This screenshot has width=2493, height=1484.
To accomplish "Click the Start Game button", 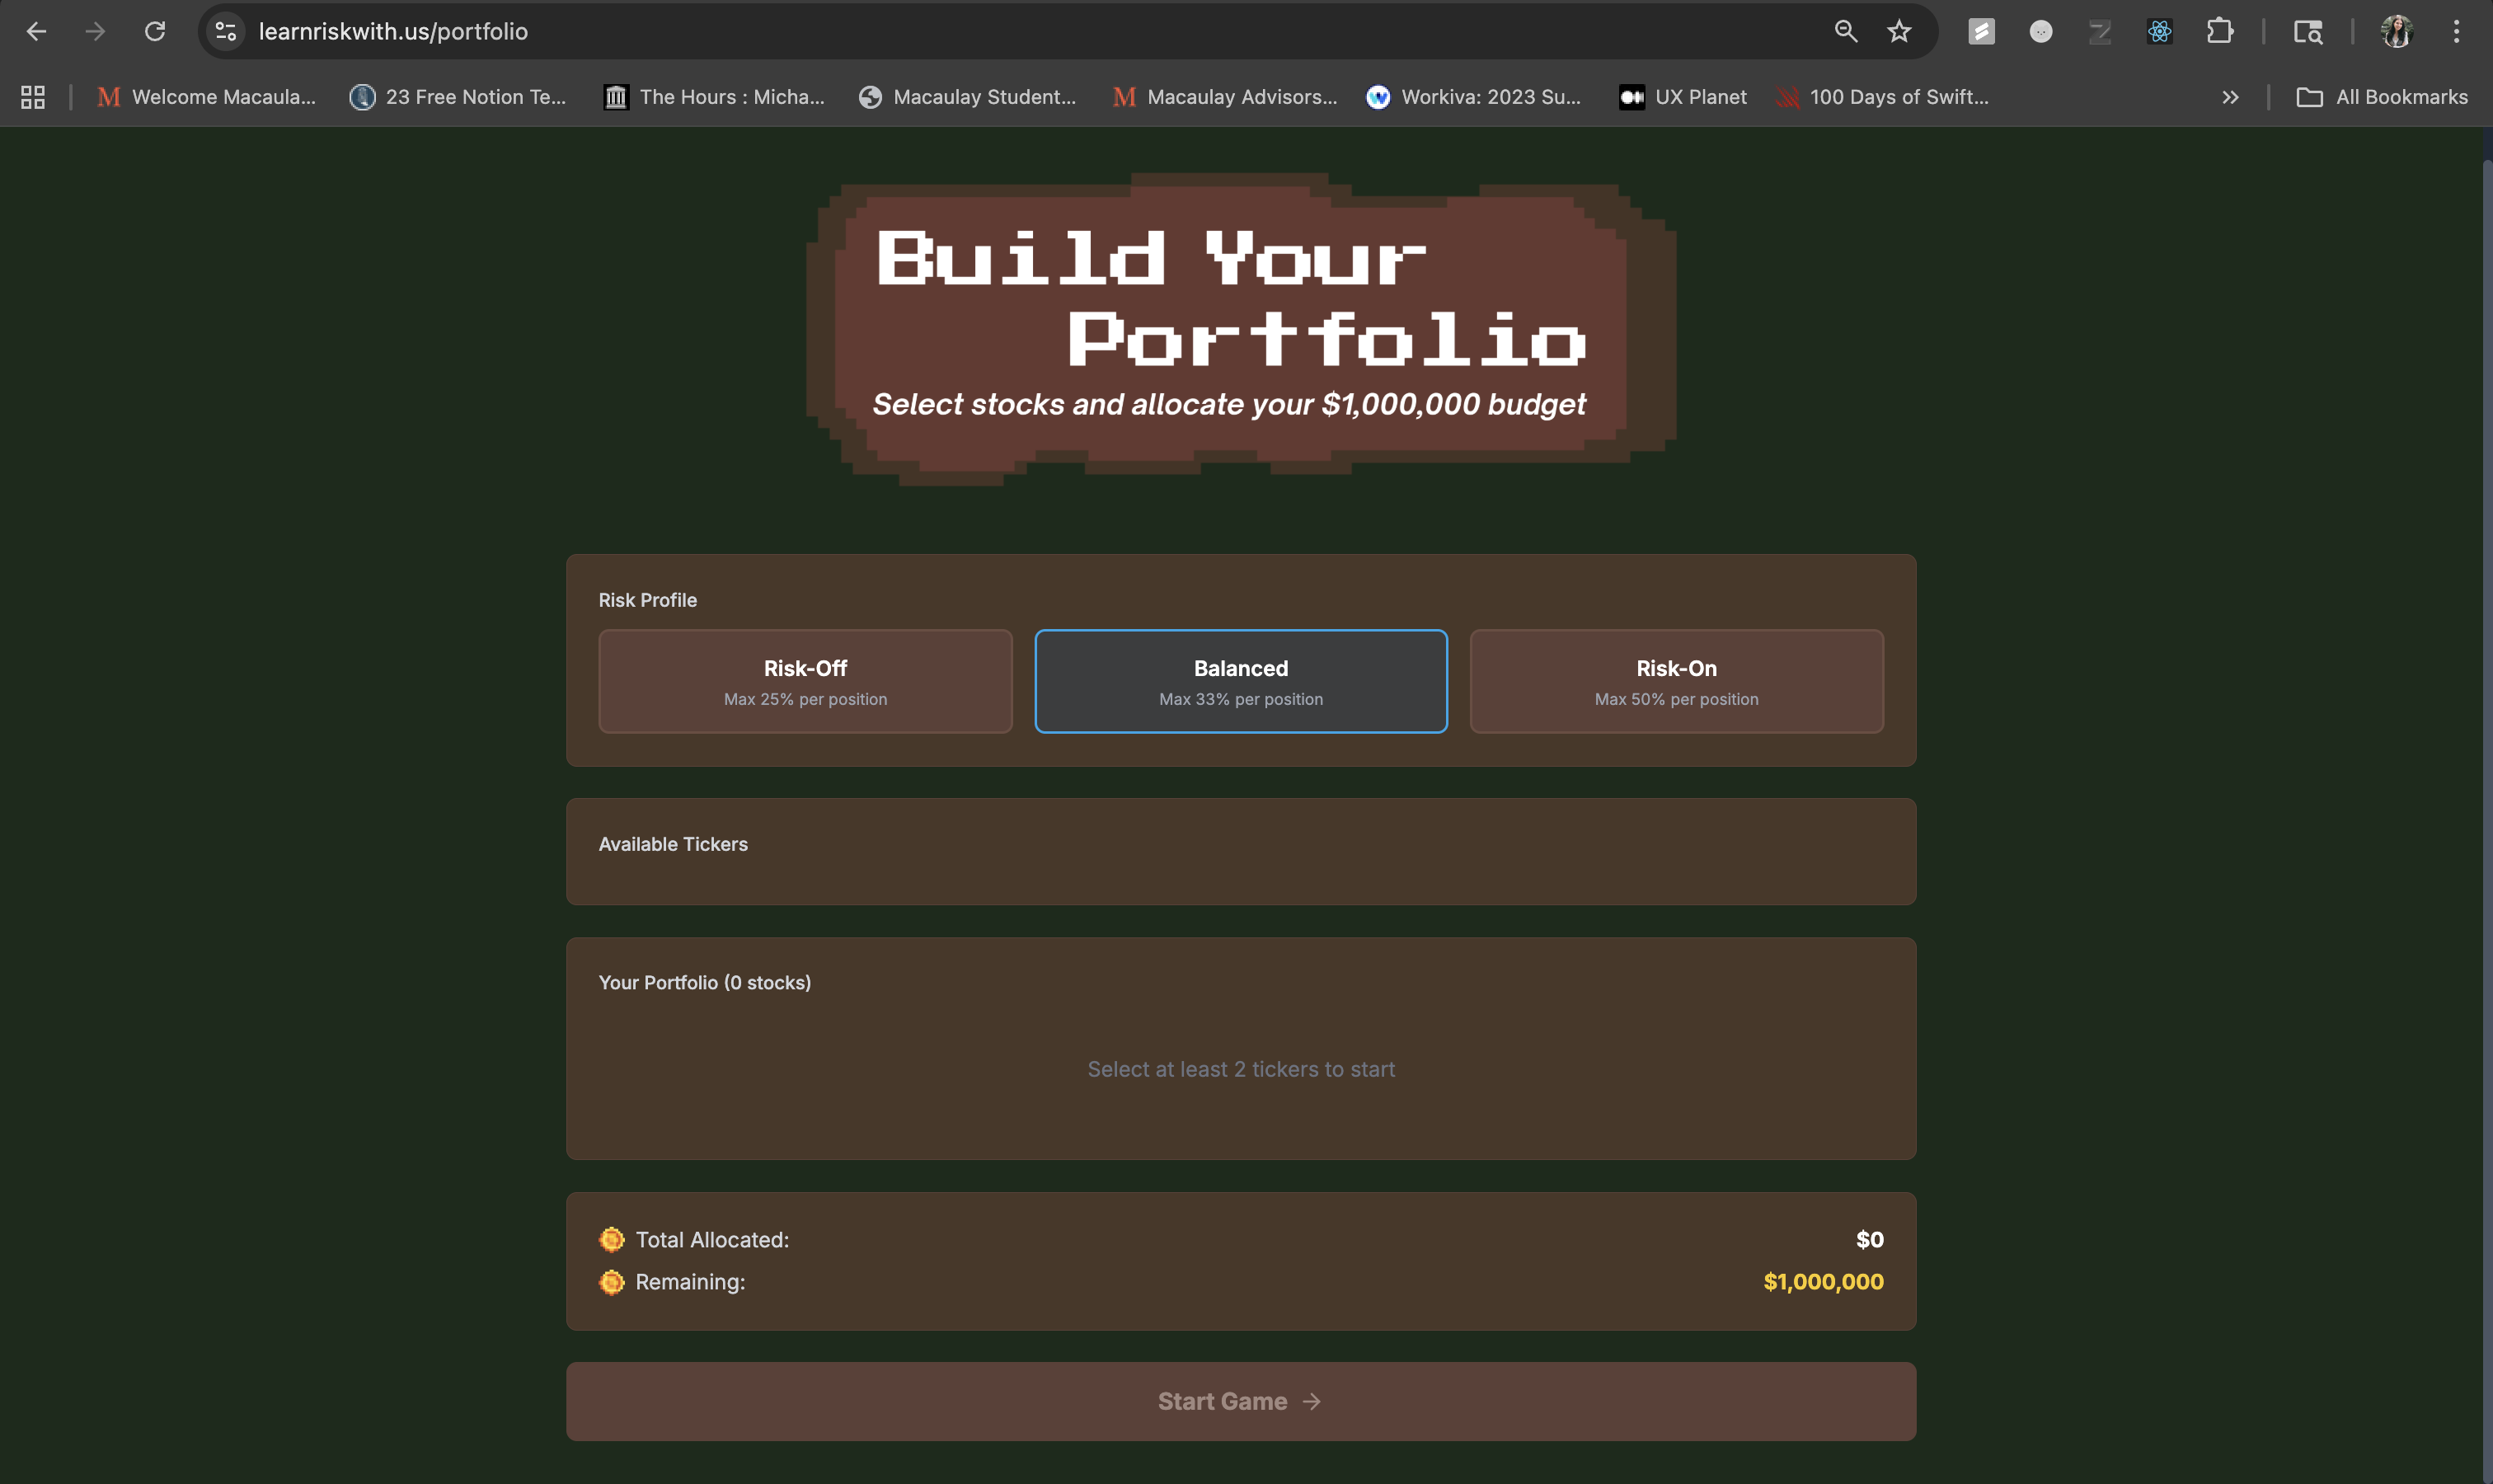I will click(1240, 1401).
